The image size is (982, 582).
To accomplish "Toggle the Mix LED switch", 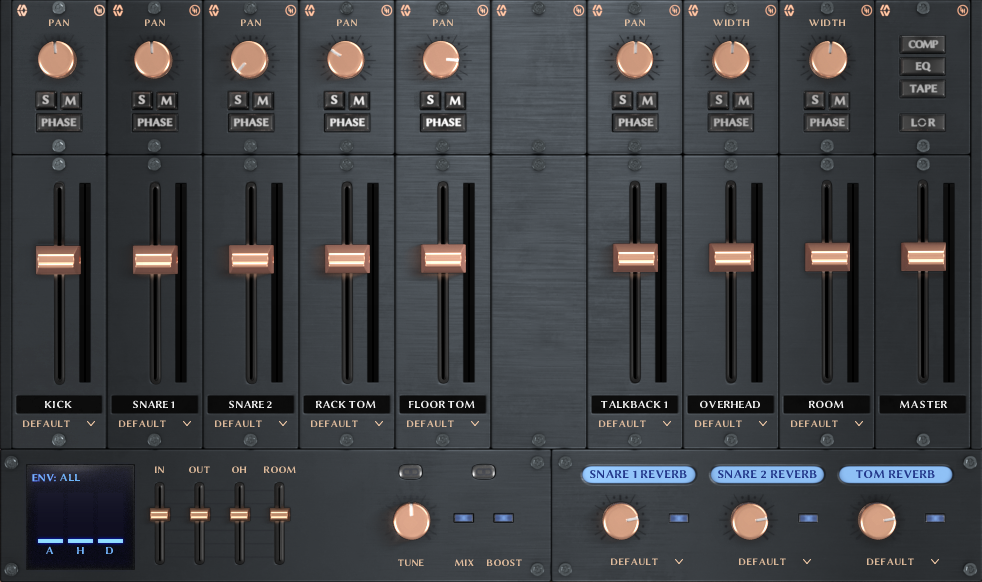I will (464, 518).
